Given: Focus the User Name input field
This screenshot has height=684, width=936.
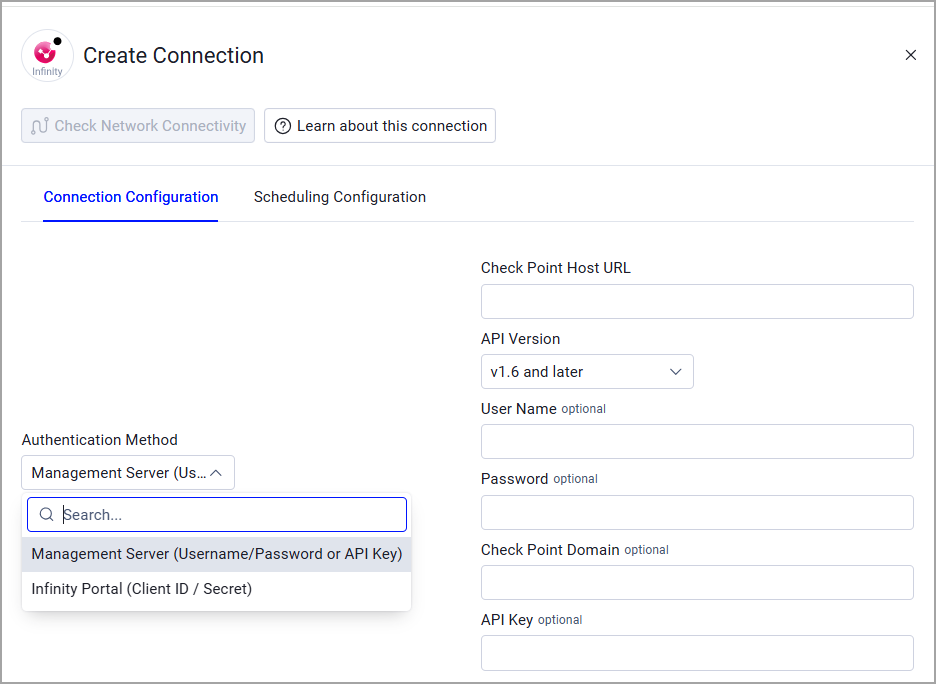Looking at the screenshot, I should (697, 442).
